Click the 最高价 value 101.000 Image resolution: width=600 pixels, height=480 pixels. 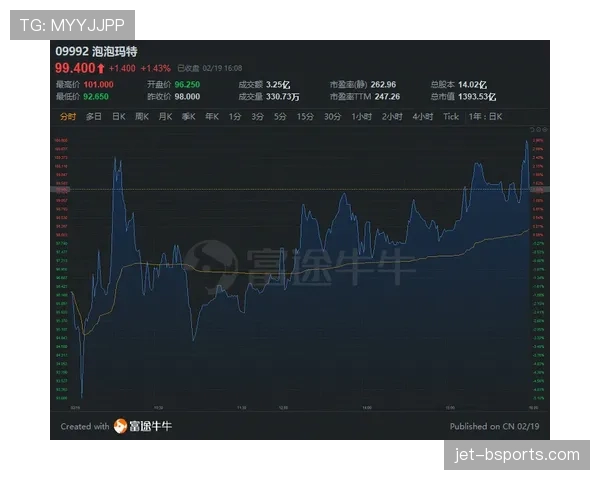(x=98, y=85)
